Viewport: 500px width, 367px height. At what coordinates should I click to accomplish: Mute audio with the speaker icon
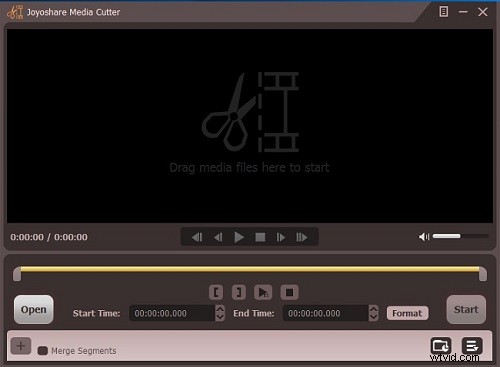tap(424, 237)
